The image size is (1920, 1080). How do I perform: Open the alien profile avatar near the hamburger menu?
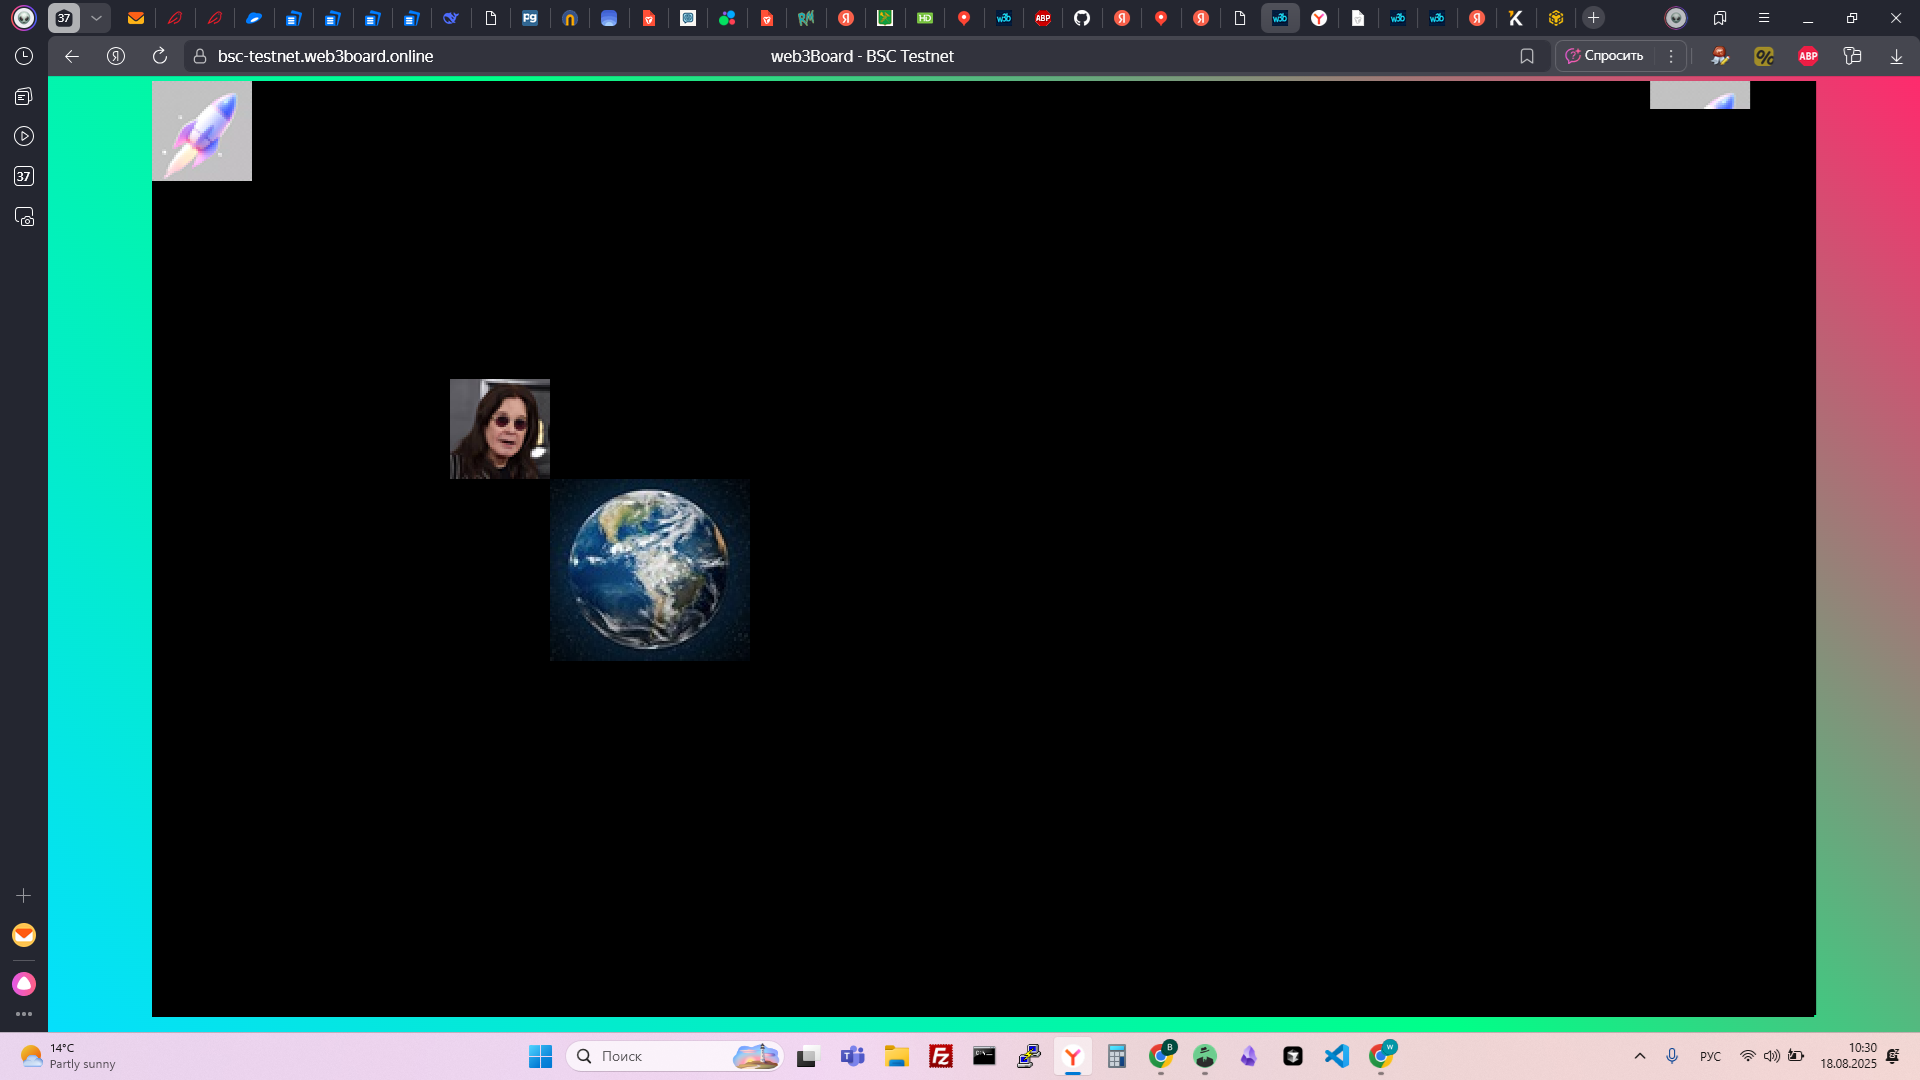1676,18
